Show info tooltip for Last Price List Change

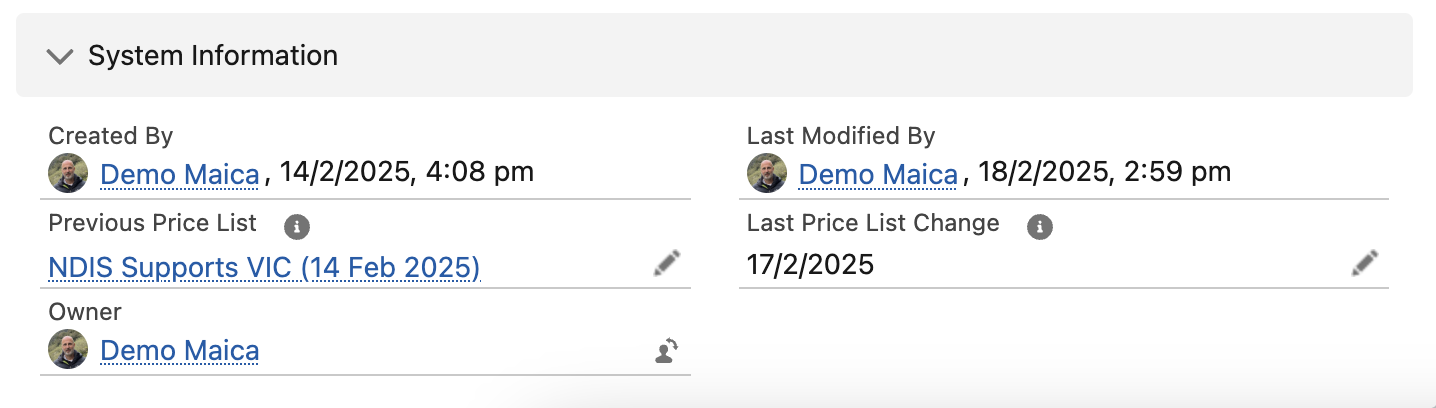1040,227
